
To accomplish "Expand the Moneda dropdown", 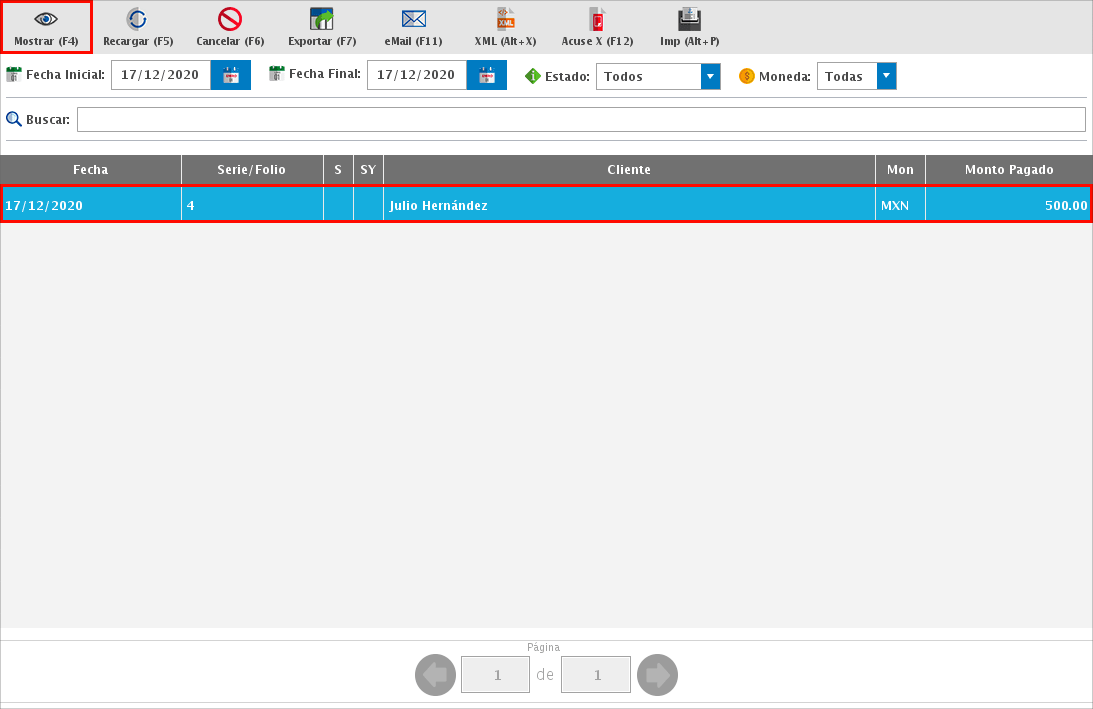I will coord(886,76).
